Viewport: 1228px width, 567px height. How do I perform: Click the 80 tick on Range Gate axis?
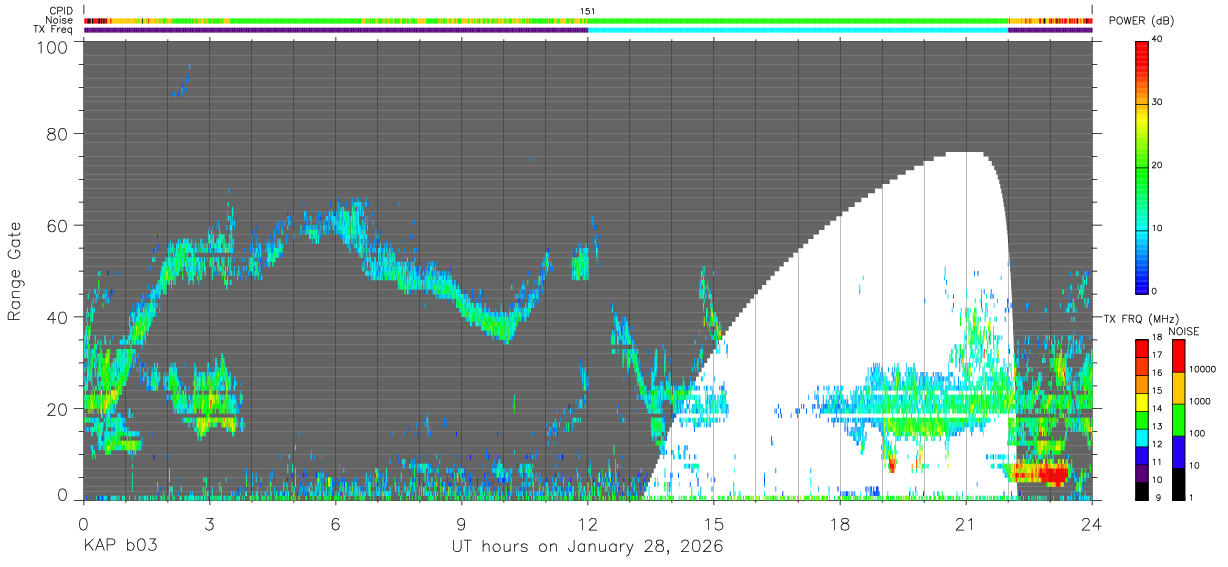pos(58,133)
